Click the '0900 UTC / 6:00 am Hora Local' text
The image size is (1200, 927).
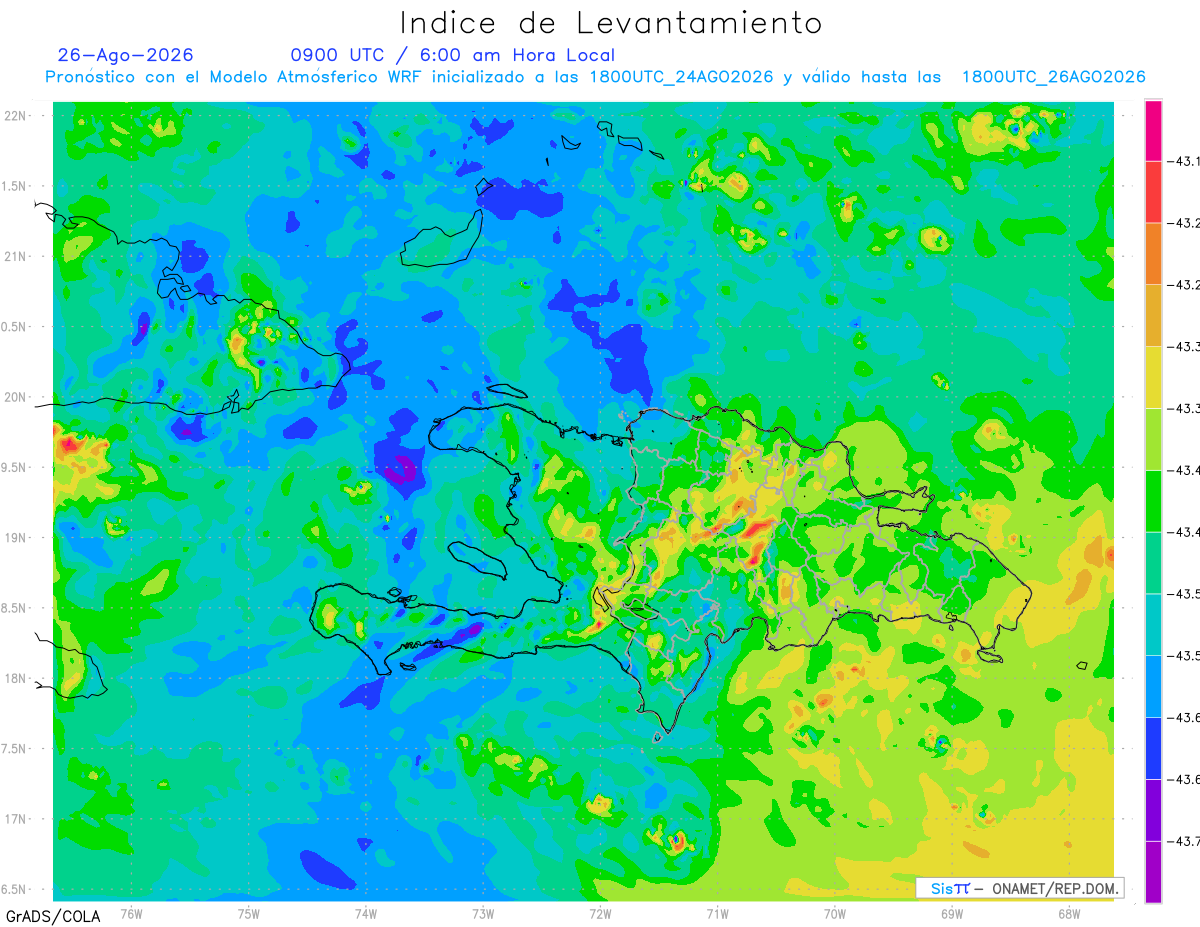(x=453, y=55)
